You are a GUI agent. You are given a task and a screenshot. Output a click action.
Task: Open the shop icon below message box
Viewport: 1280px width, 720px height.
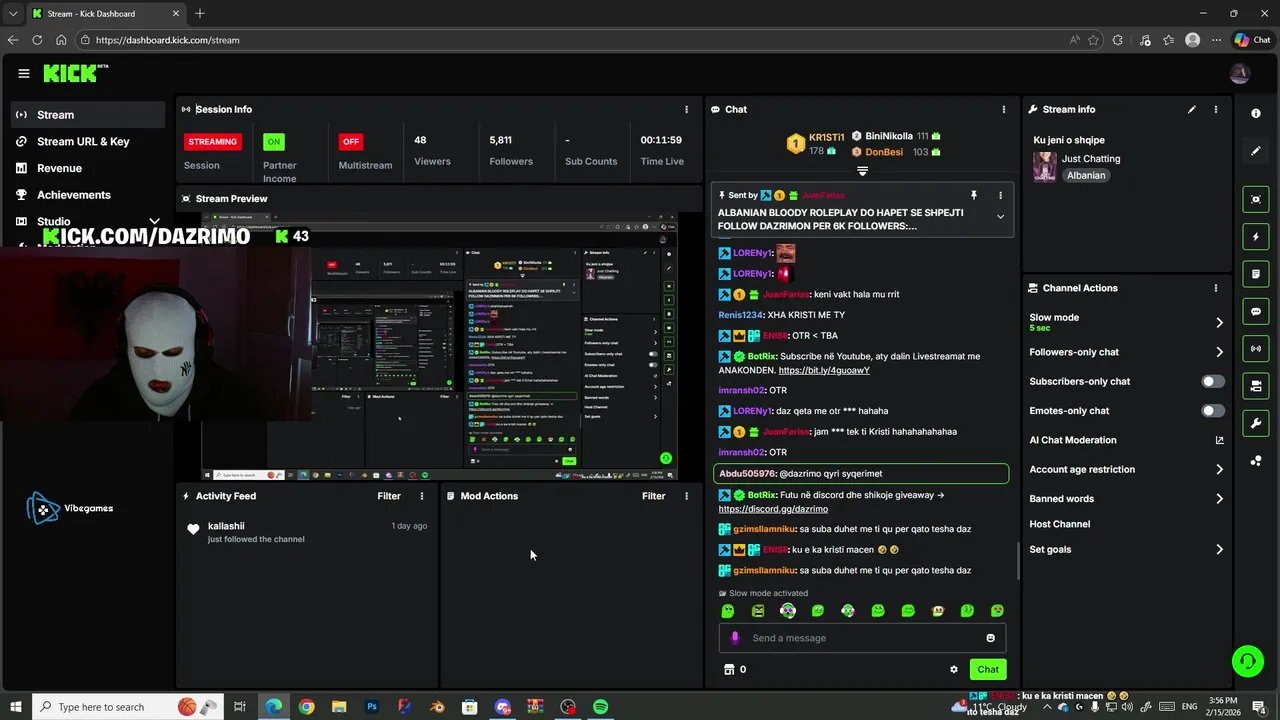coord(729,670)
